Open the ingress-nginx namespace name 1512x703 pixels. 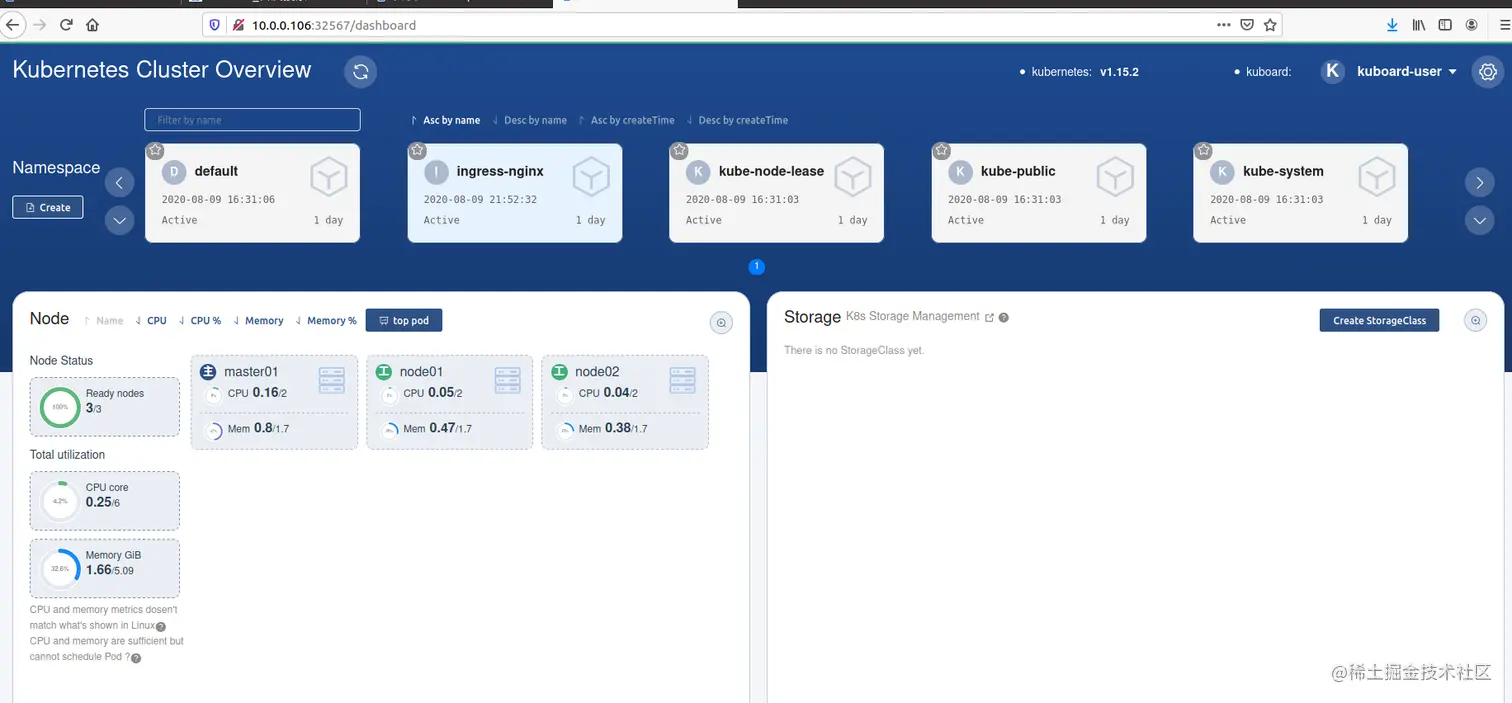[x=500, y=171]
